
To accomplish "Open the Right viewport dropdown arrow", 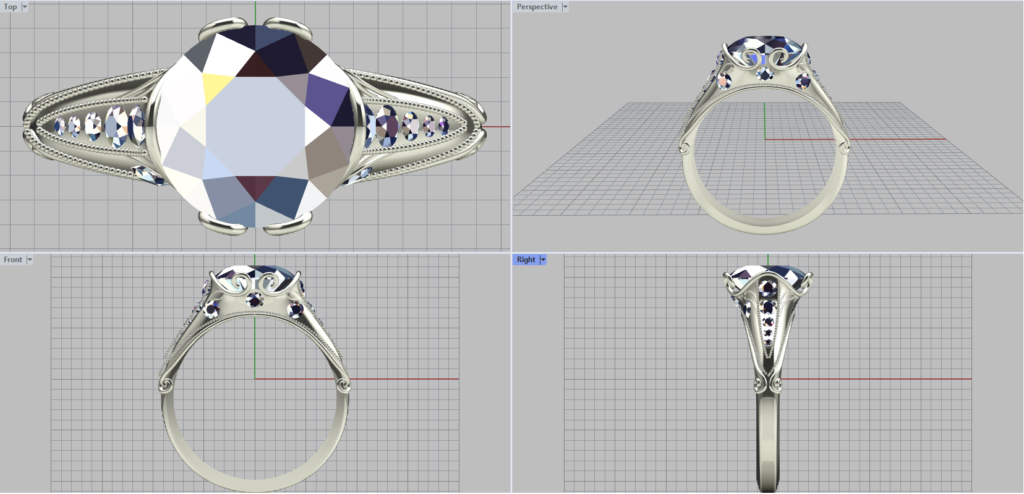I will (x=543, y=260).
